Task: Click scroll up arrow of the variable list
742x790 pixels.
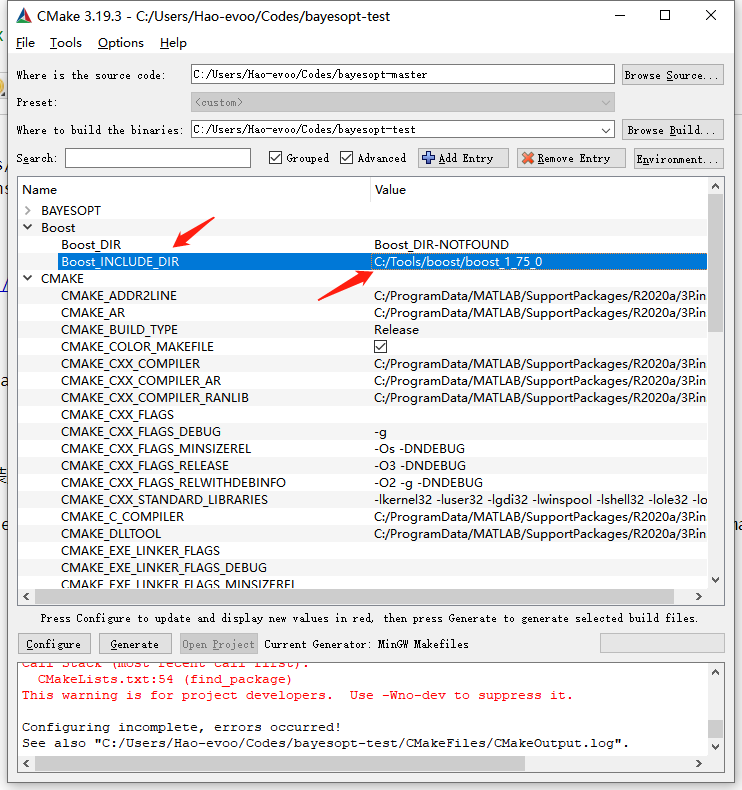Action: pos(715,188)
